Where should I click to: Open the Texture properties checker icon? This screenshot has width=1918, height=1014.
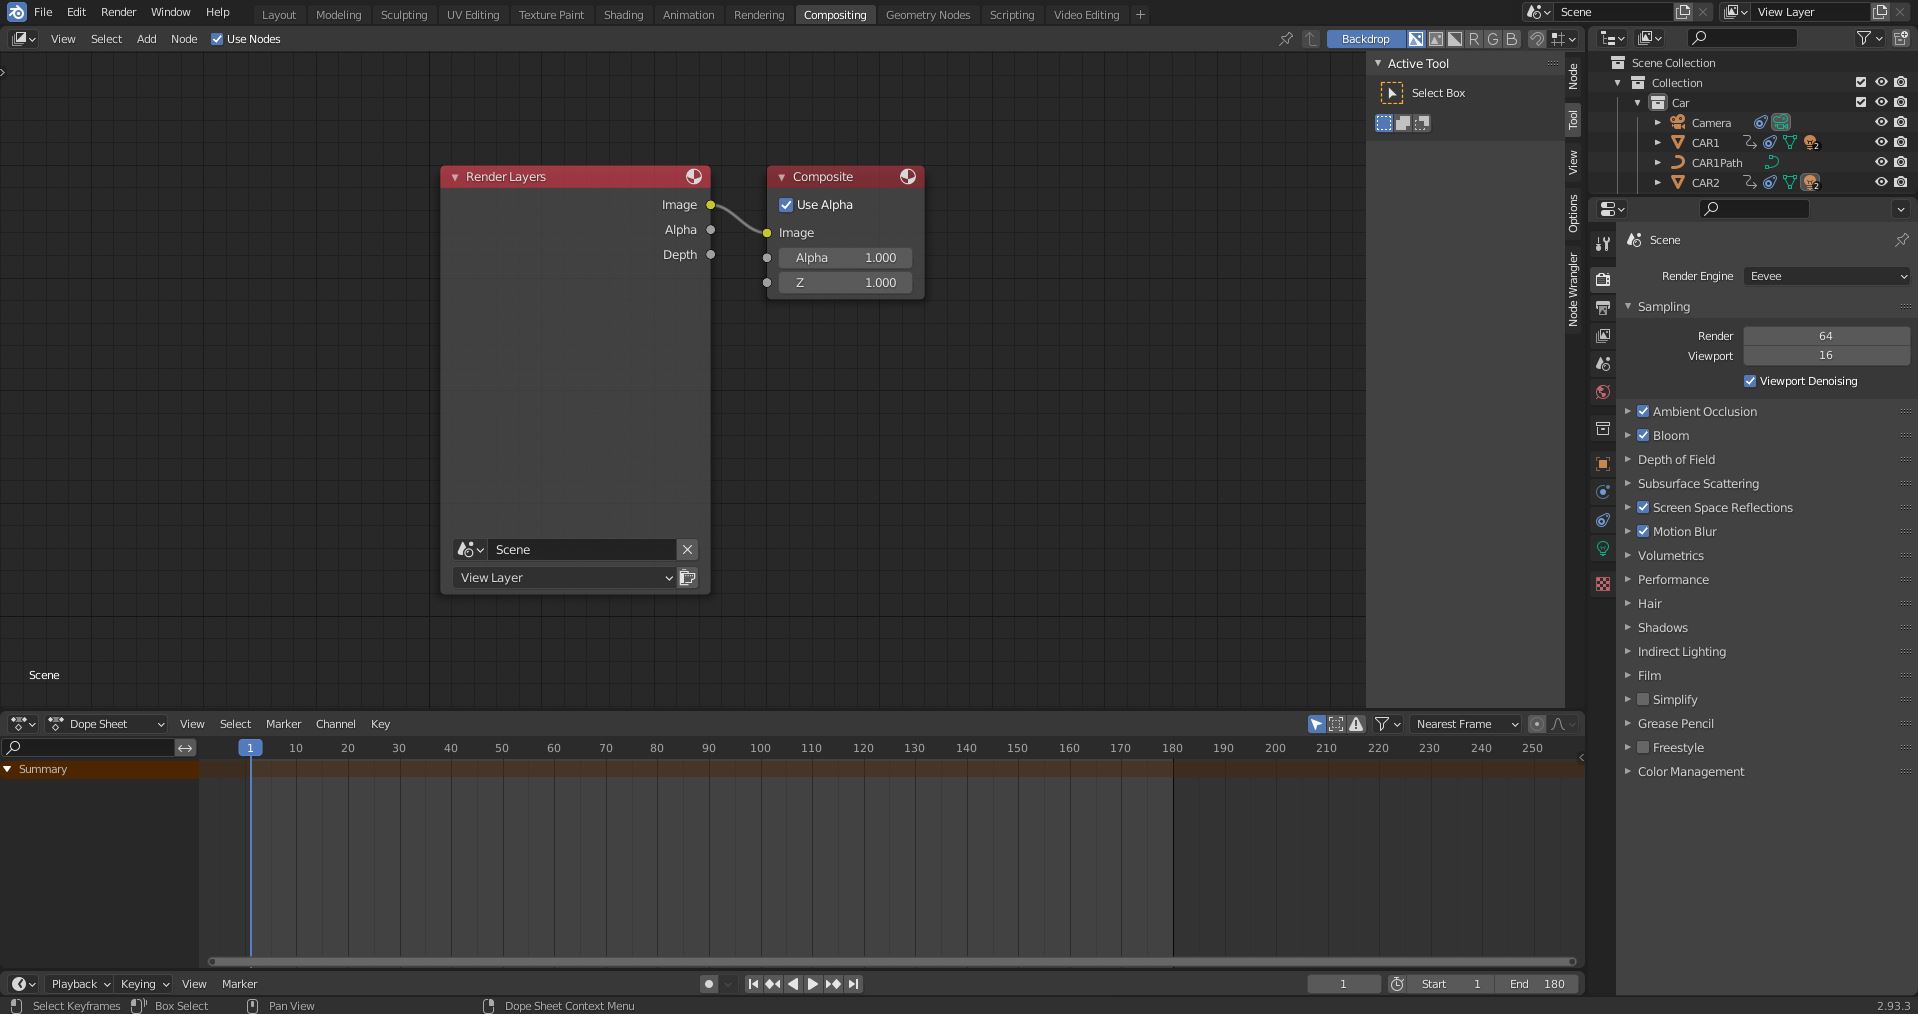1603,584
